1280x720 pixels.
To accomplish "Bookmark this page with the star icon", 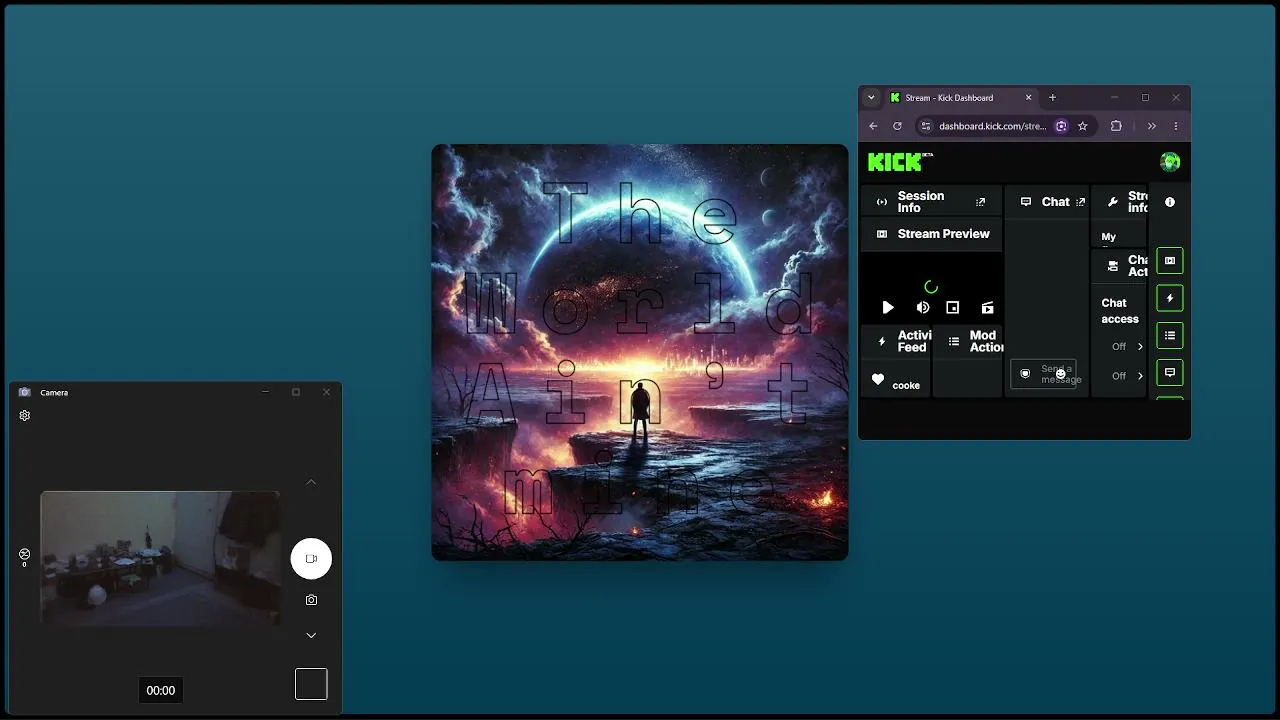I will [1082, 126].
